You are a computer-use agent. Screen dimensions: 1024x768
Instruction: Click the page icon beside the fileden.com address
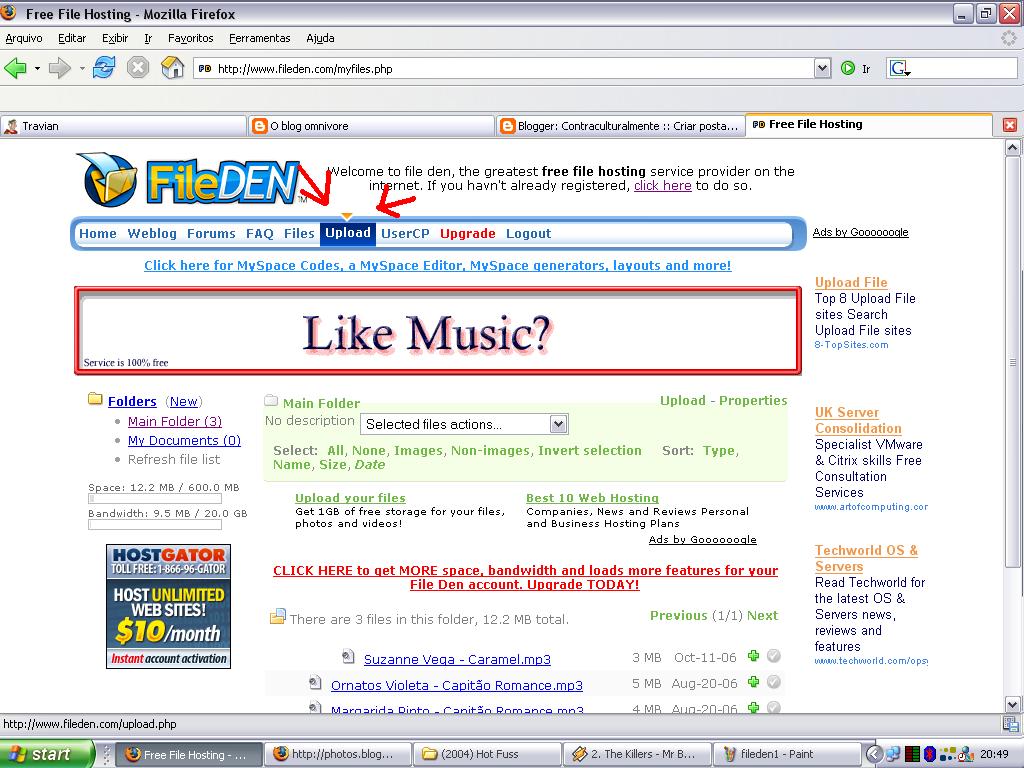tap(205, 68)
